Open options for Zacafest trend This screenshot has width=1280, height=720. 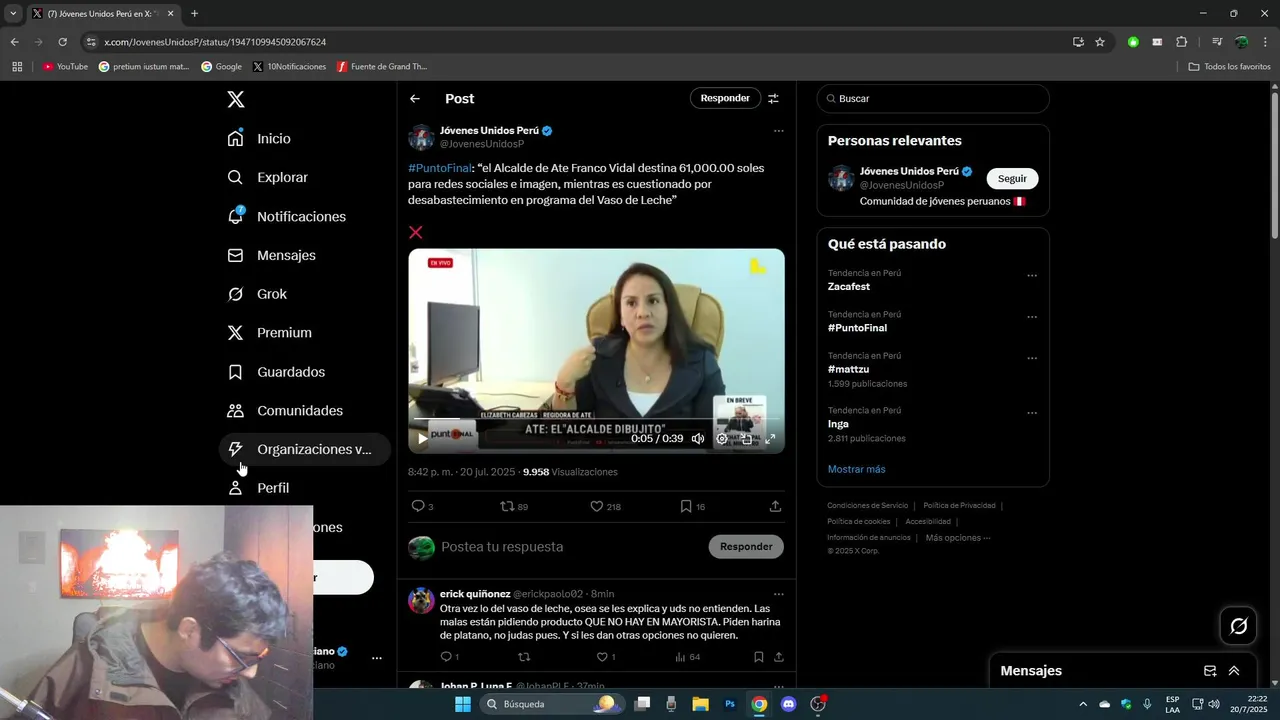point(1032,276)
